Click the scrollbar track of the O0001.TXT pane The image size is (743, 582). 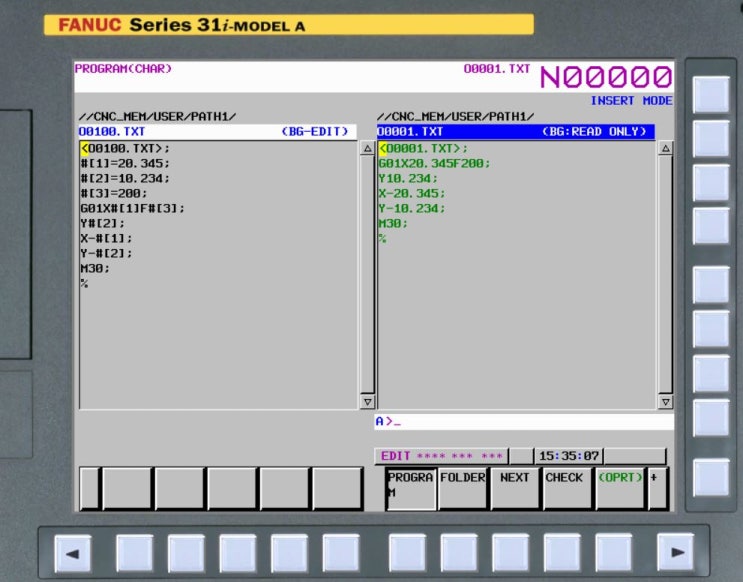click(665, 275)
